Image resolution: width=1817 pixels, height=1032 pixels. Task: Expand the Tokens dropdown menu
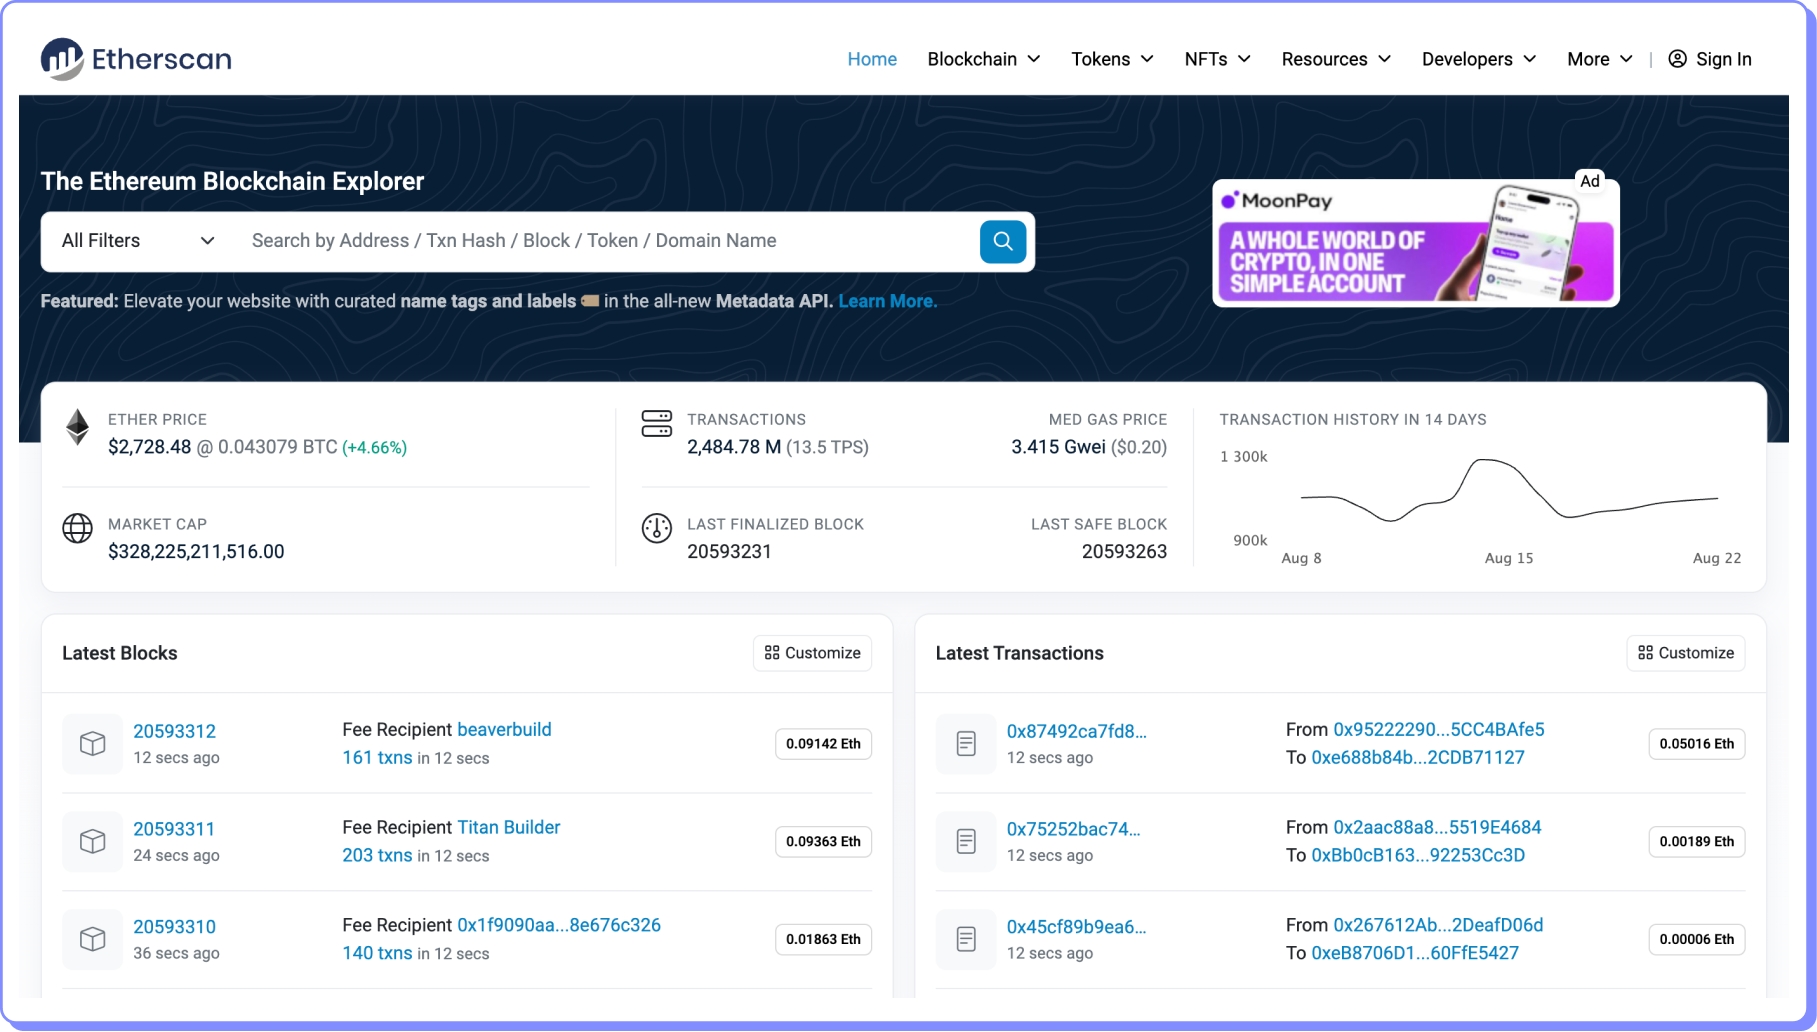pos(1112,59)
